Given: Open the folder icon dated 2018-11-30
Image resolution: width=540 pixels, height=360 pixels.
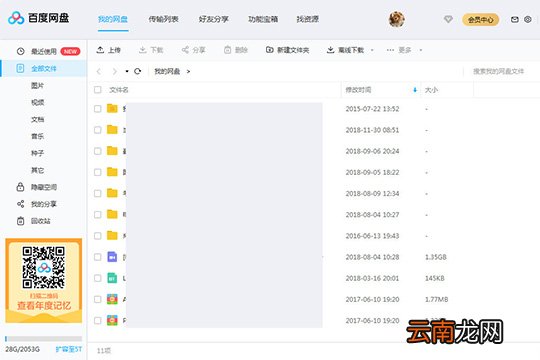Looking at the screenshot, I should [112, 130].
